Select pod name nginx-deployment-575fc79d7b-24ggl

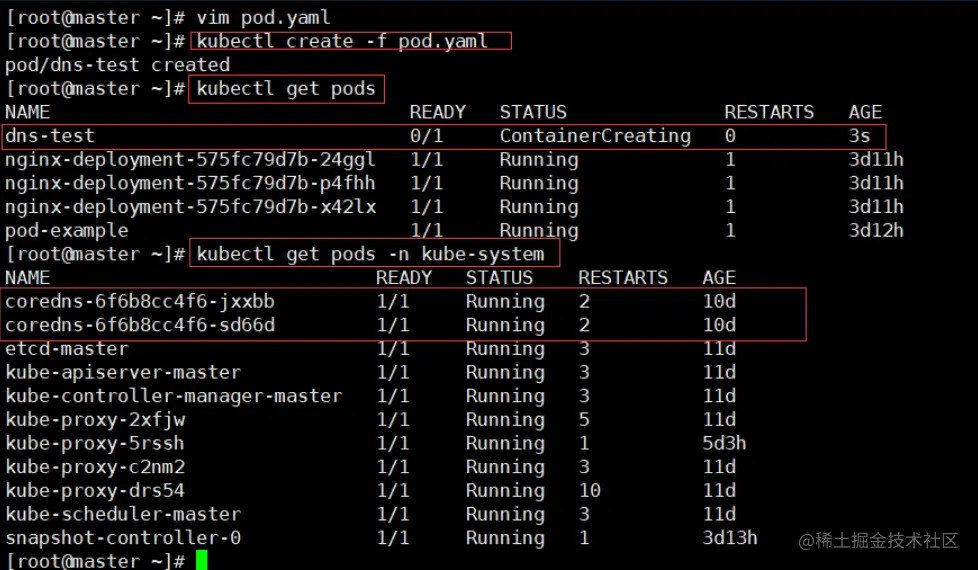click(x=190, y=160)
